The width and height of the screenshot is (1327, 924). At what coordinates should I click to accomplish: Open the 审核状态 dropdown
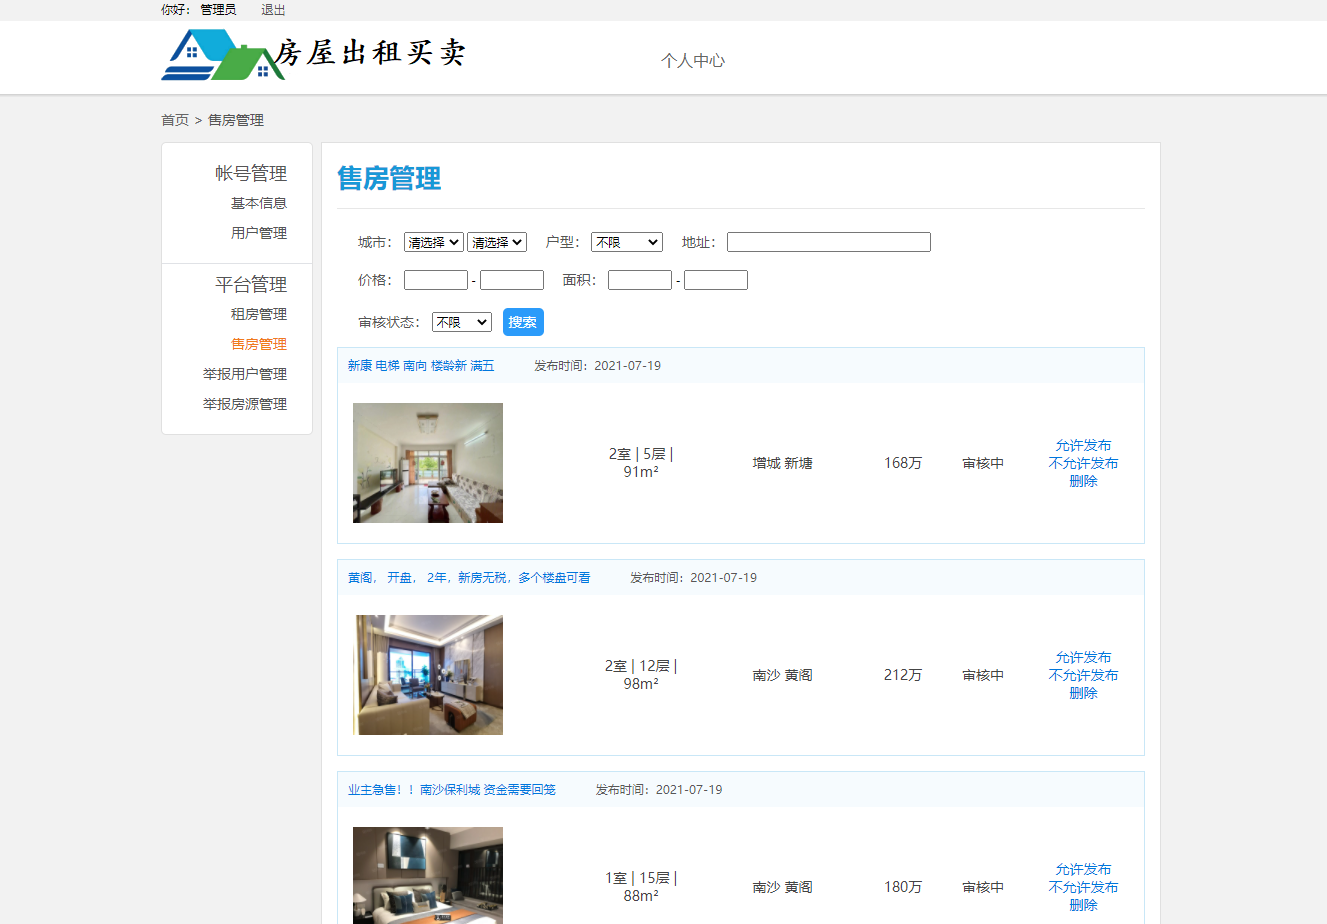461,322
